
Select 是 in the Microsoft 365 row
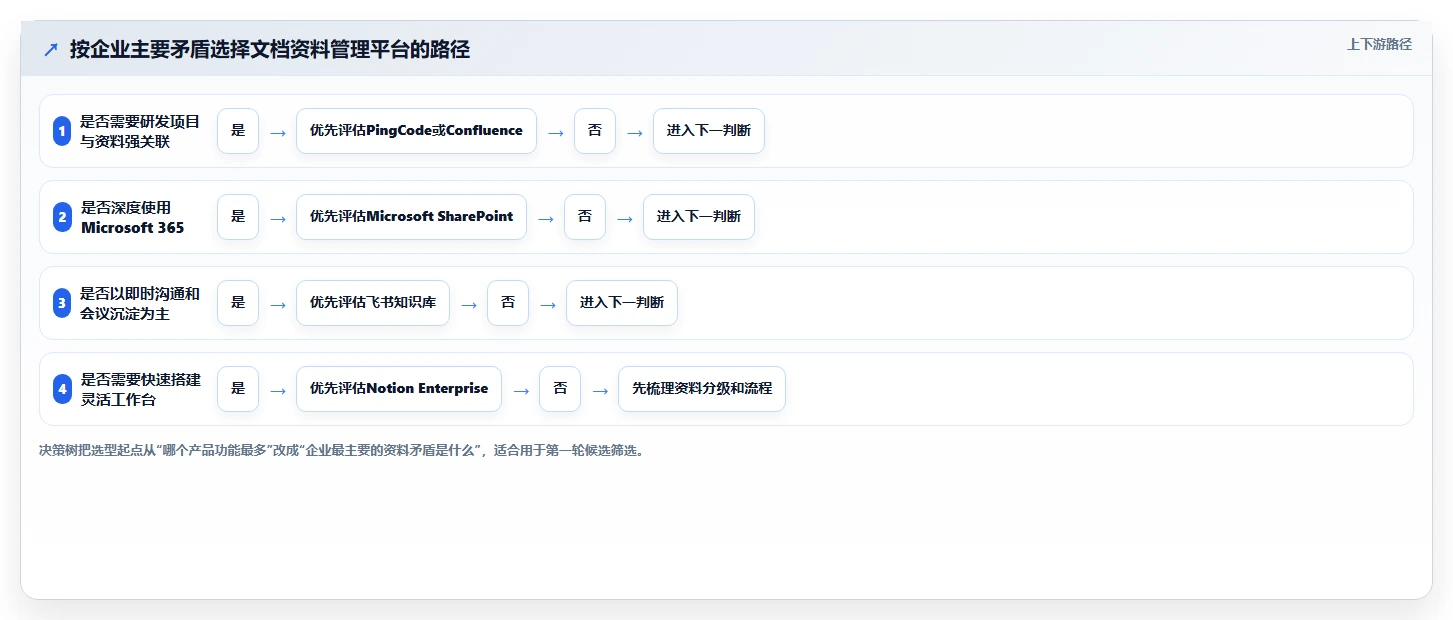238,217
